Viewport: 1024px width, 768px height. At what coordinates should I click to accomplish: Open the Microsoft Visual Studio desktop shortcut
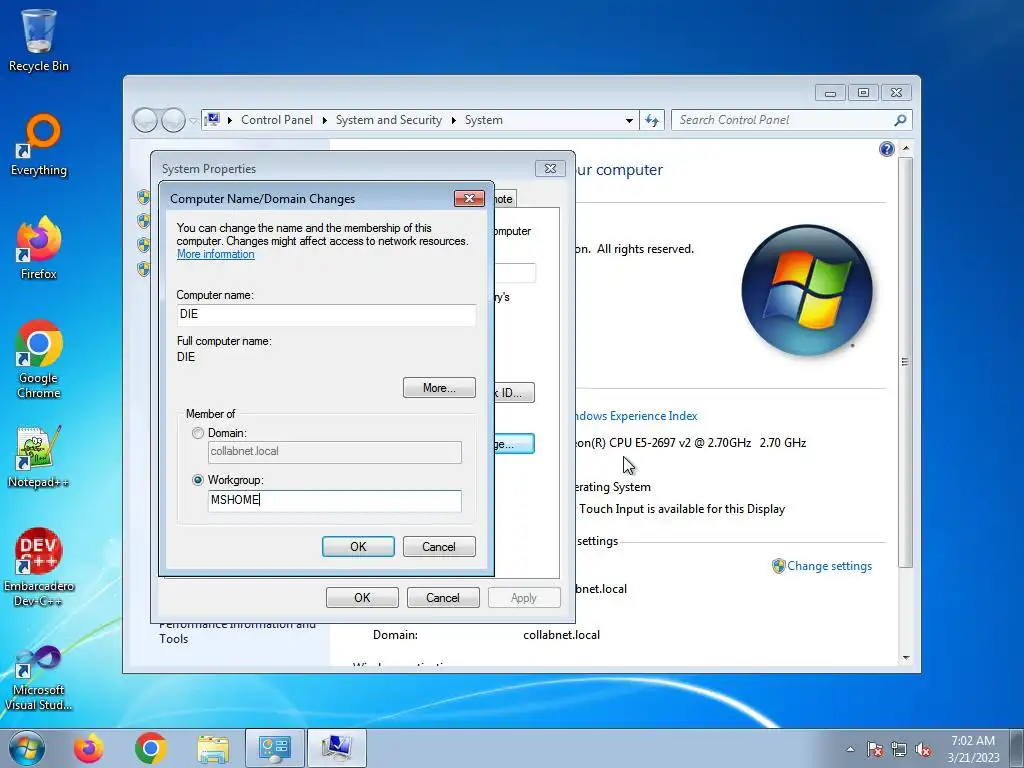tap(39, 678)
